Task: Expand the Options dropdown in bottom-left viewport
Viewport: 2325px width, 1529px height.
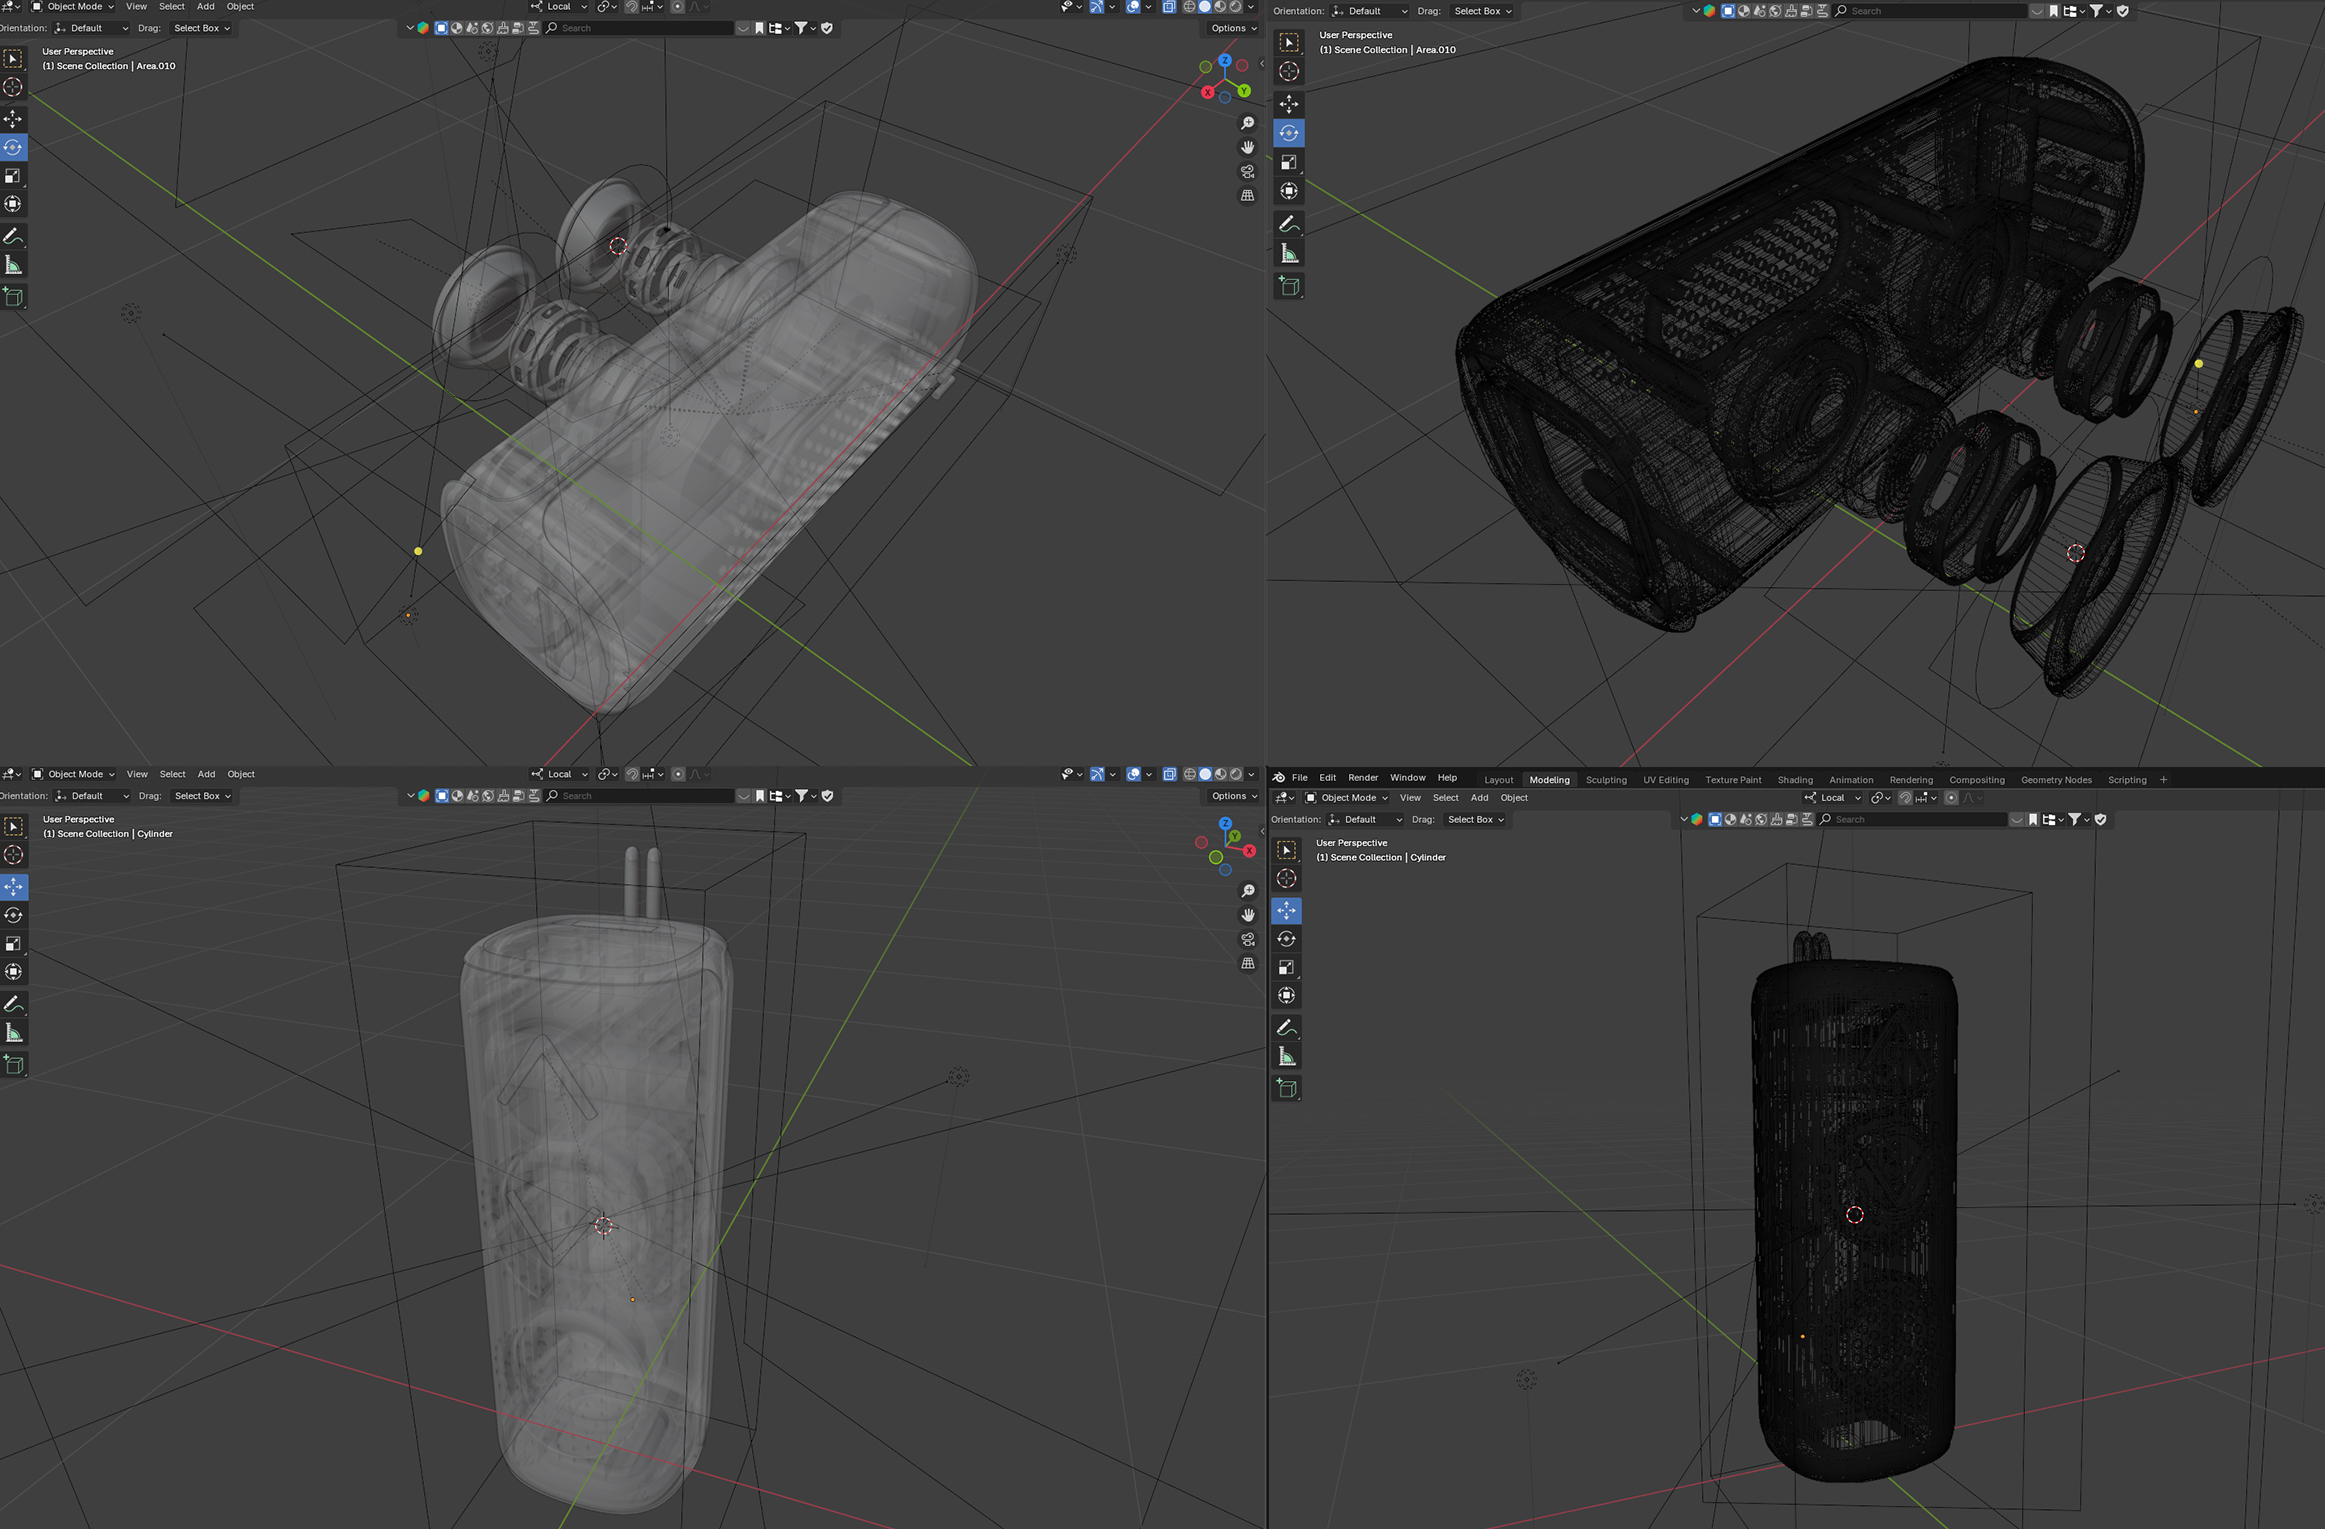Action: pyautogui.click(x=1233, y=796)
